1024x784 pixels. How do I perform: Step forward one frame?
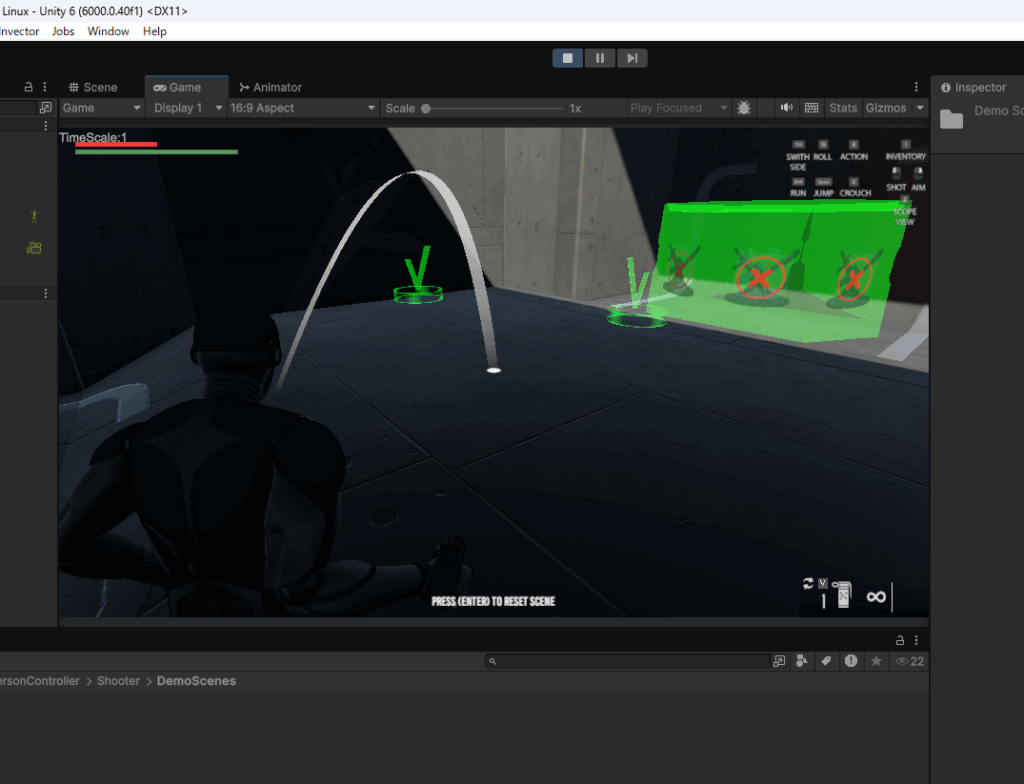pos(631,58)
